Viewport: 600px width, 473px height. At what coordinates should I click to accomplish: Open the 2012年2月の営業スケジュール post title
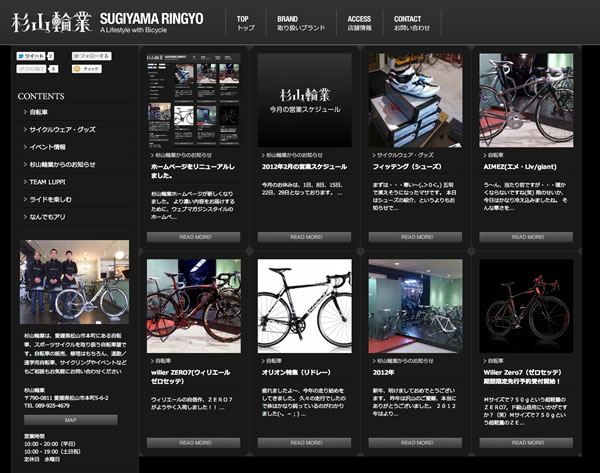pyautogui.click(x=304, y=166)
